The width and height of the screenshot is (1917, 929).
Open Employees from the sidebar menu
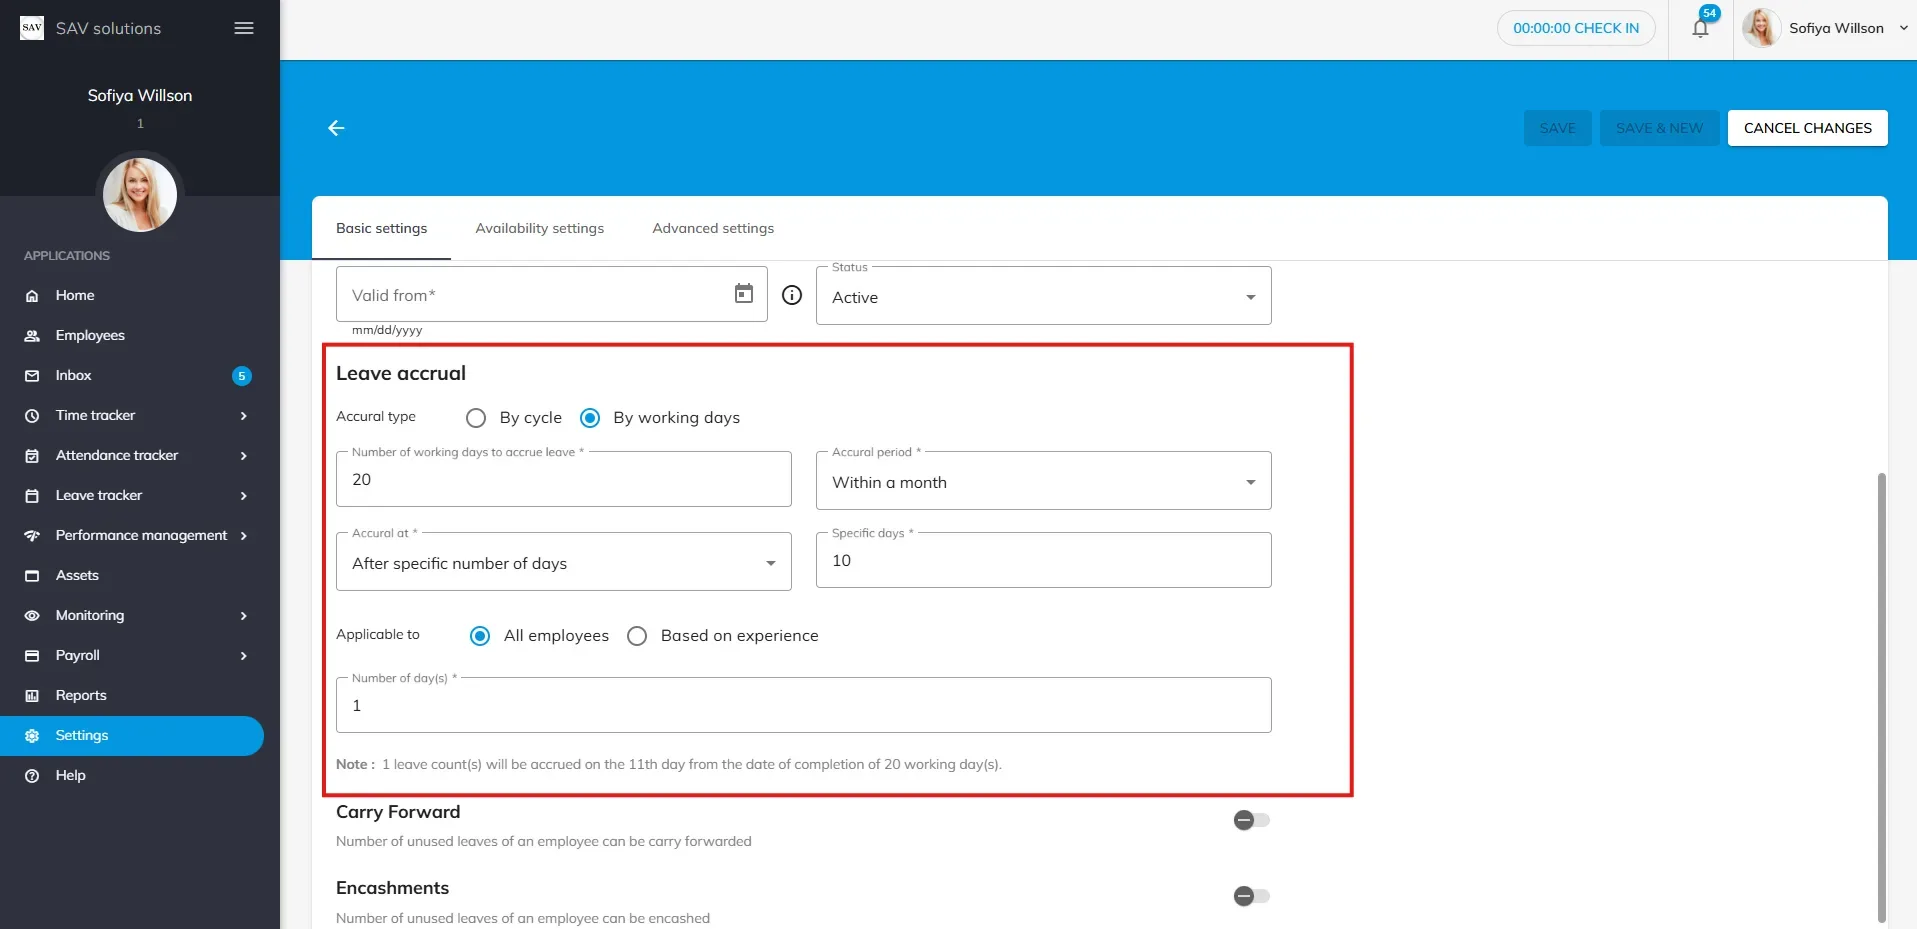click(x=132, y=336)
